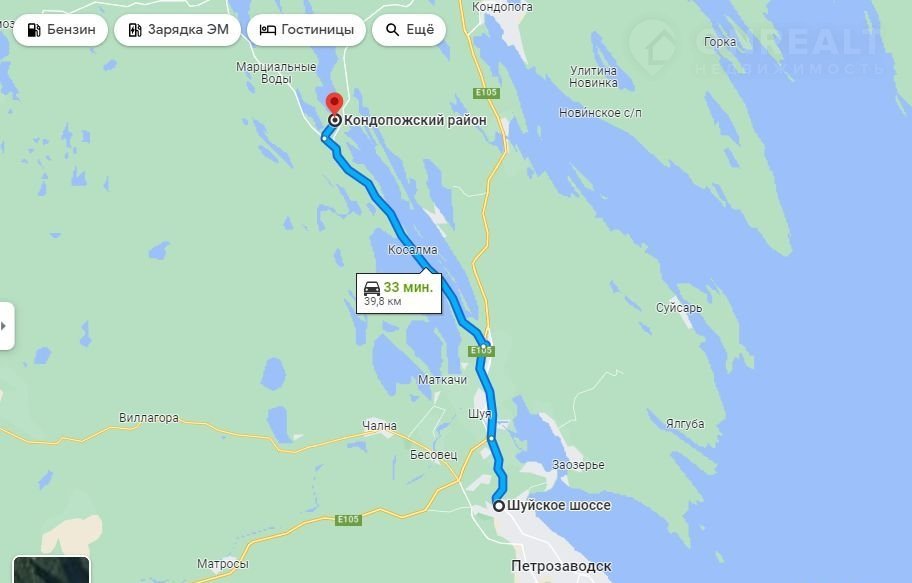
Task: Expand the collapsed side panel arrow
Action: coord(5,326)
